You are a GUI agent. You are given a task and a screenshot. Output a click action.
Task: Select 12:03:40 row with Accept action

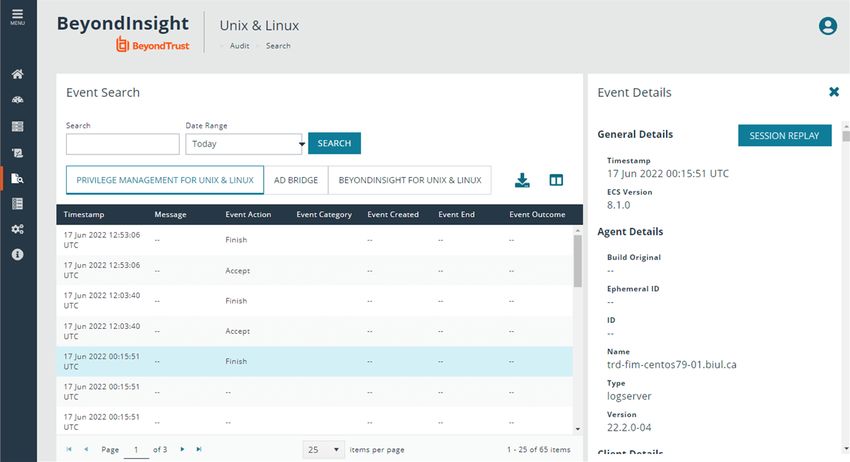click(314, 331)
